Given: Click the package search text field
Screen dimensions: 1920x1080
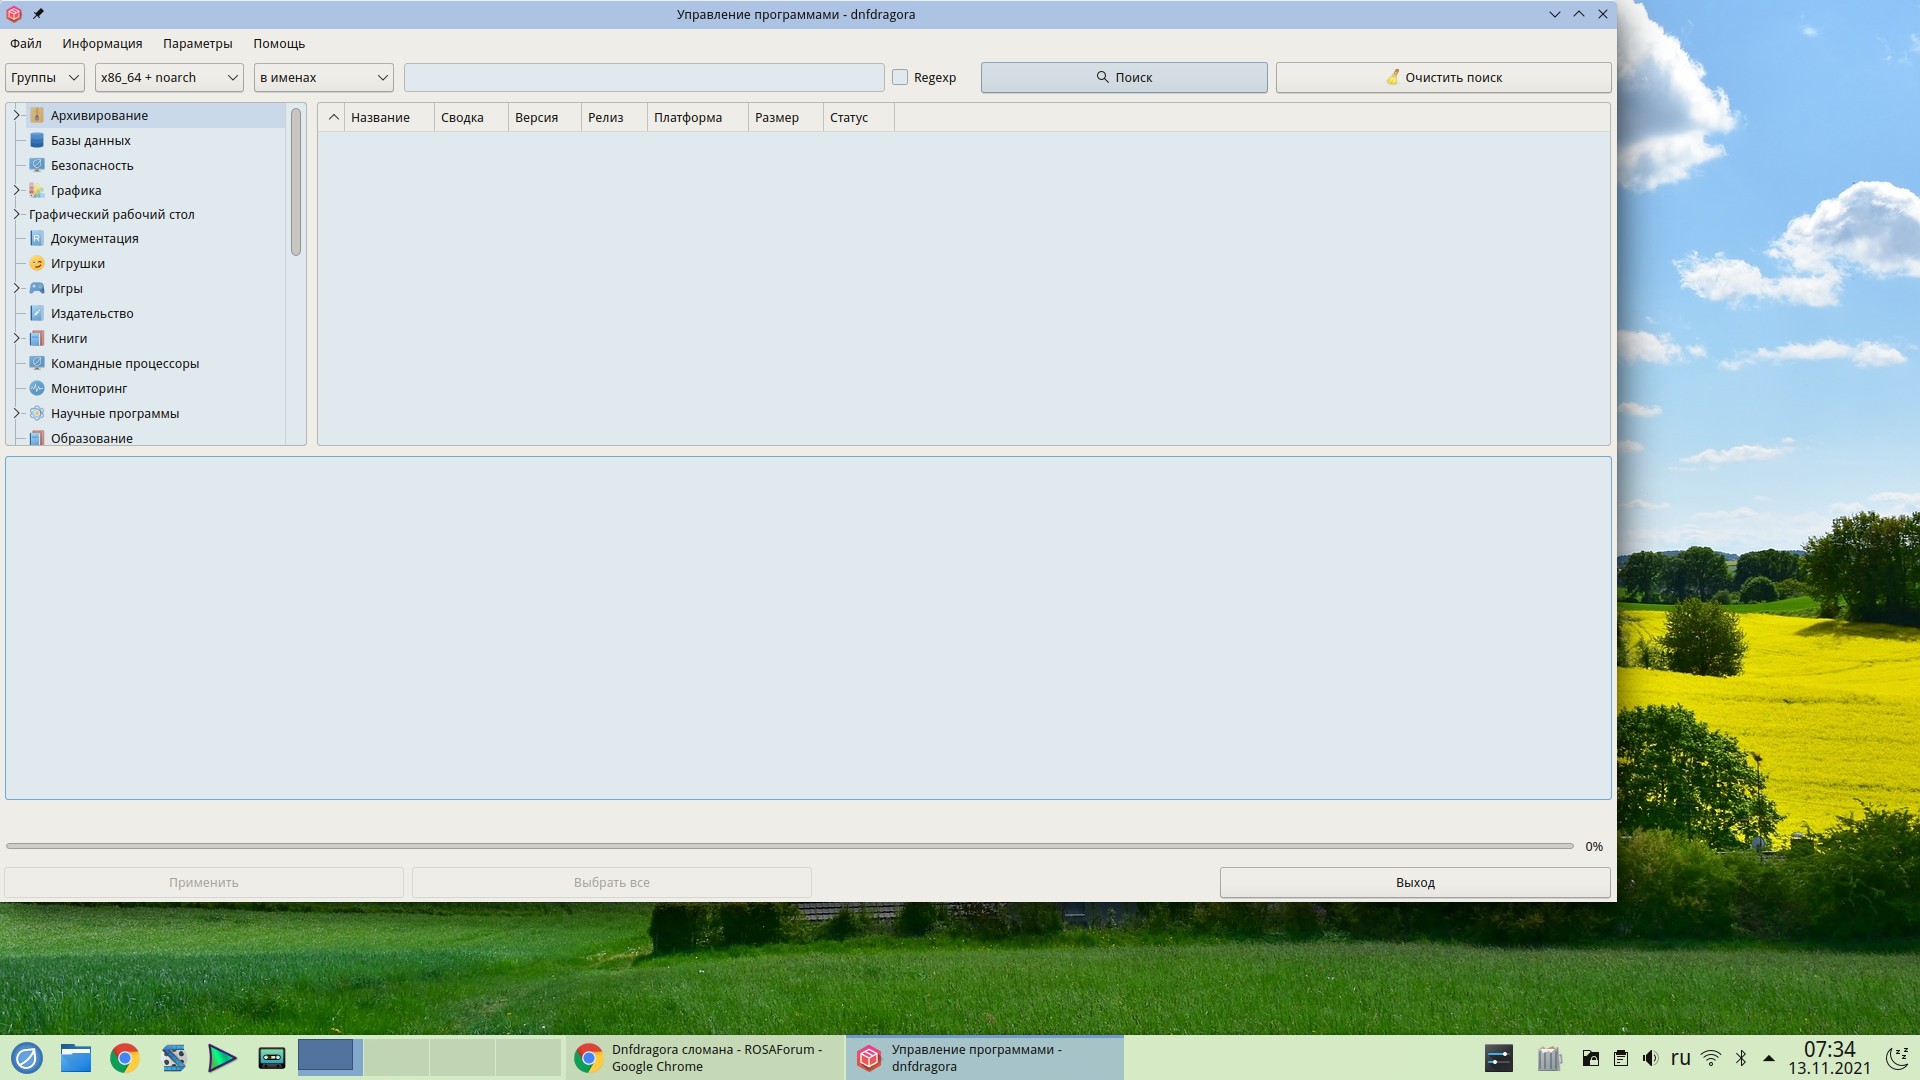Looking at the screenshot, I should click(x=644, y=77).
